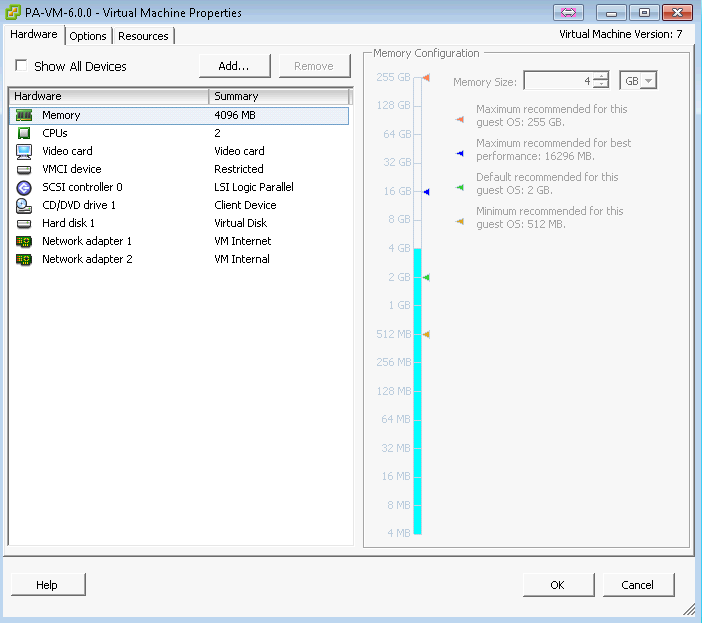
Task: Click the LSI Logic Parallel summary
Action: tap(254, 187)
